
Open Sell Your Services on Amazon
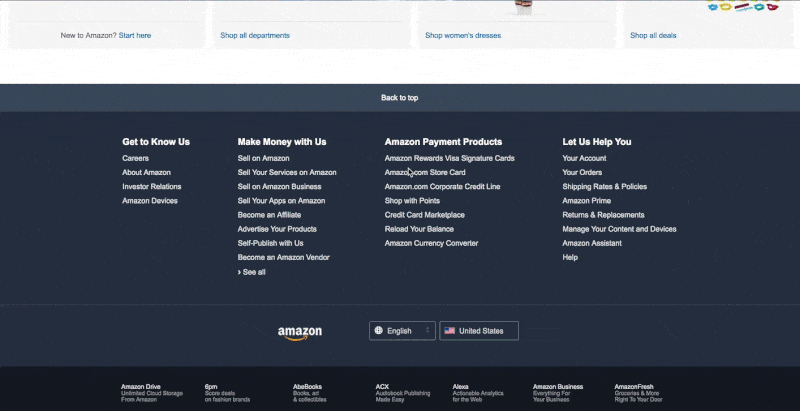tap(287, 173)
